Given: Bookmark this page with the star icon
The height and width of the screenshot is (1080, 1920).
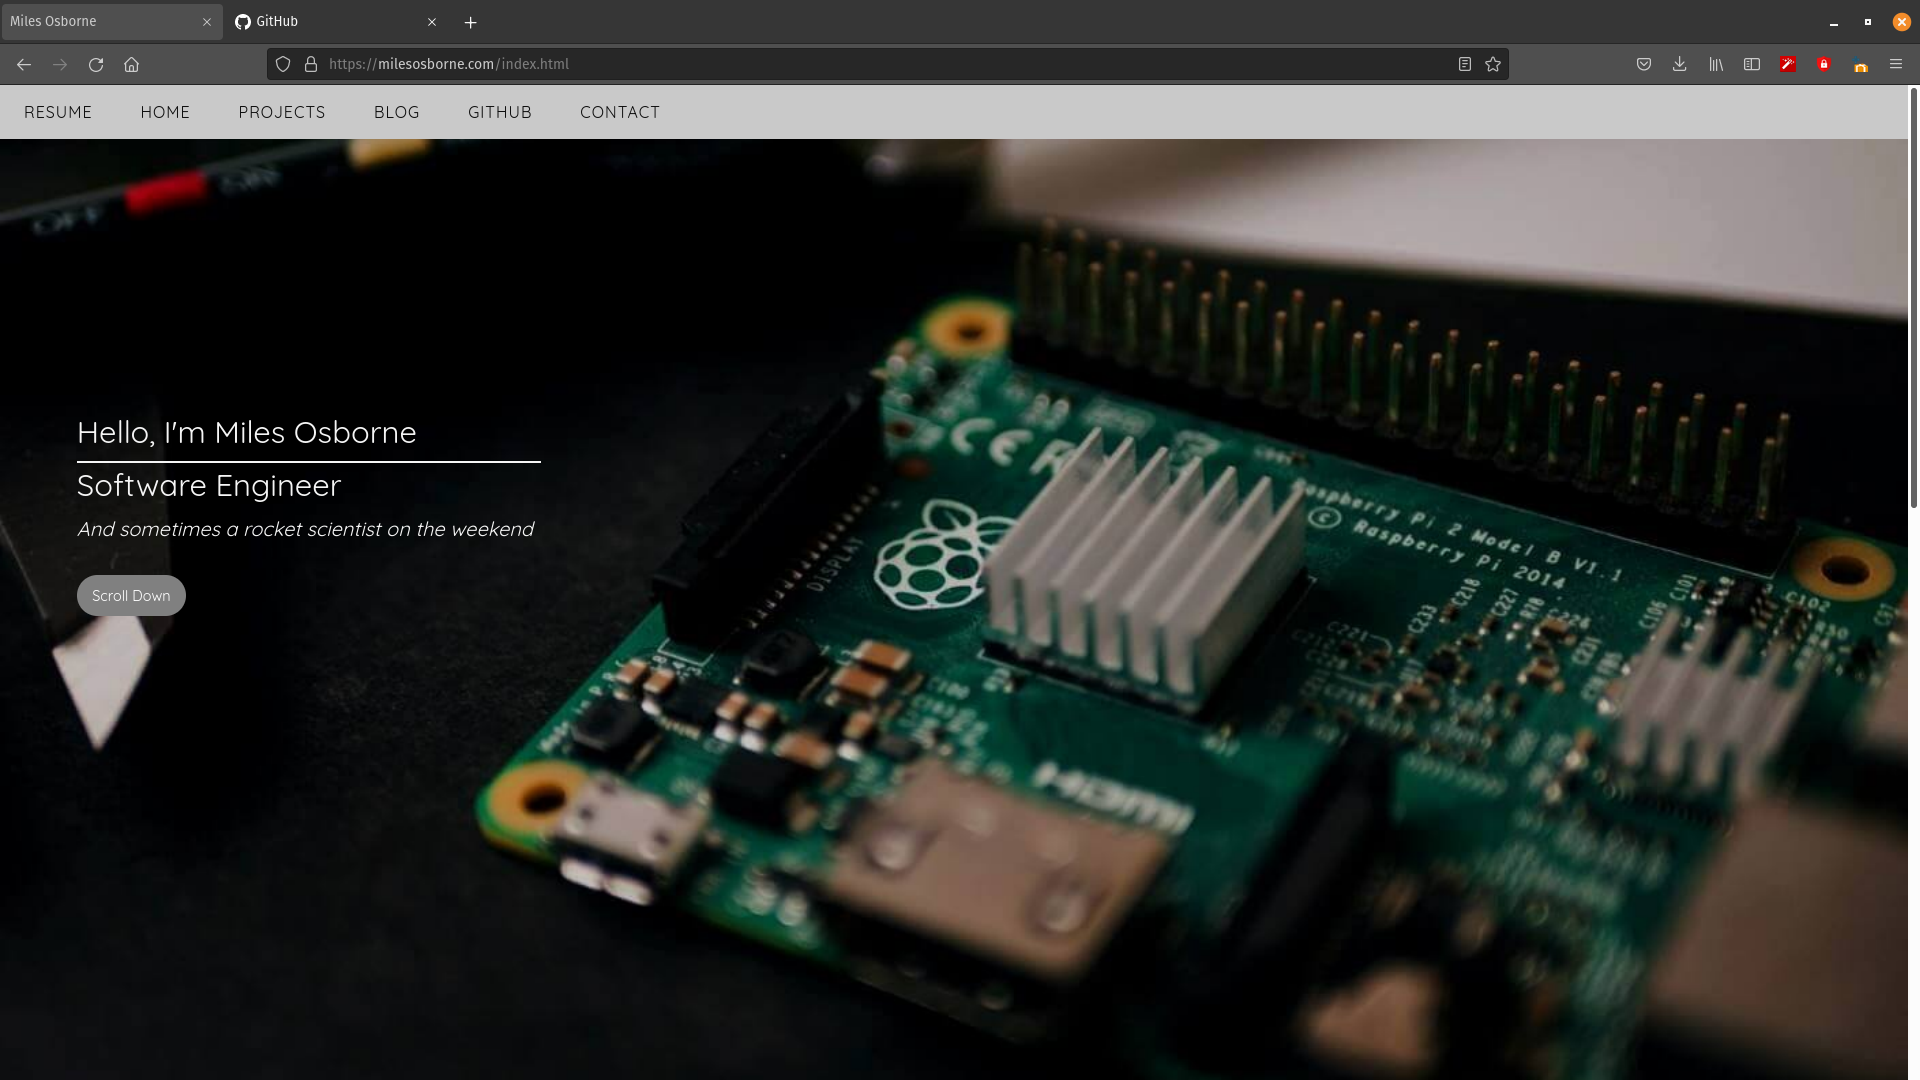Looking at the screenshot, I should 1493,64.
